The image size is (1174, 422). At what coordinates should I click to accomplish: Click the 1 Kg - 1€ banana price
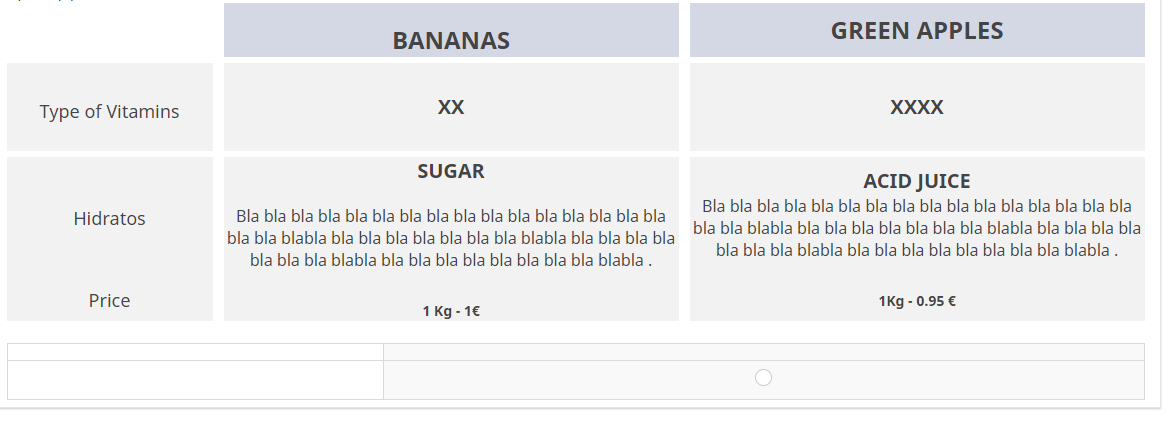click(x=451, y=311)
